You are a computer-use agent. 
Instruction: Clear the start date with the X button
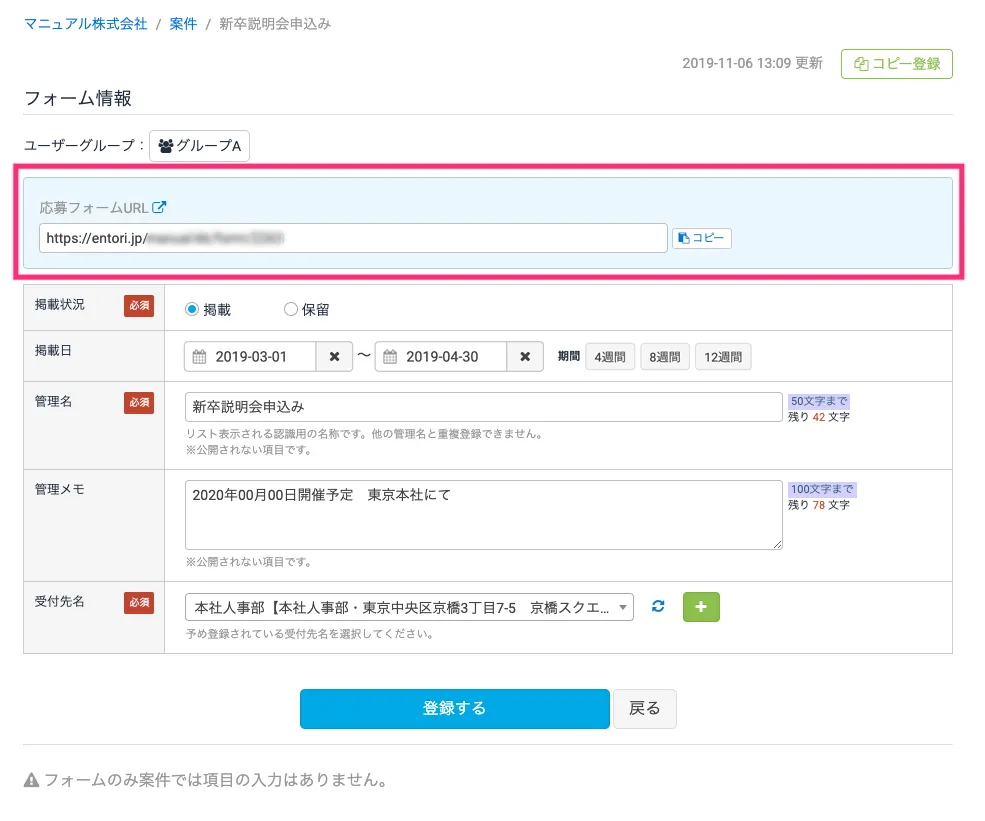(x=334, y=357)
